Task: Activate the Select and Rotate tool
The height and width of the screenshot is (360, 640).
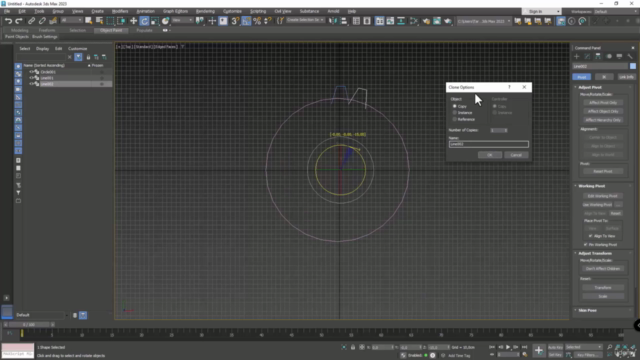Action: coord(144,21)
